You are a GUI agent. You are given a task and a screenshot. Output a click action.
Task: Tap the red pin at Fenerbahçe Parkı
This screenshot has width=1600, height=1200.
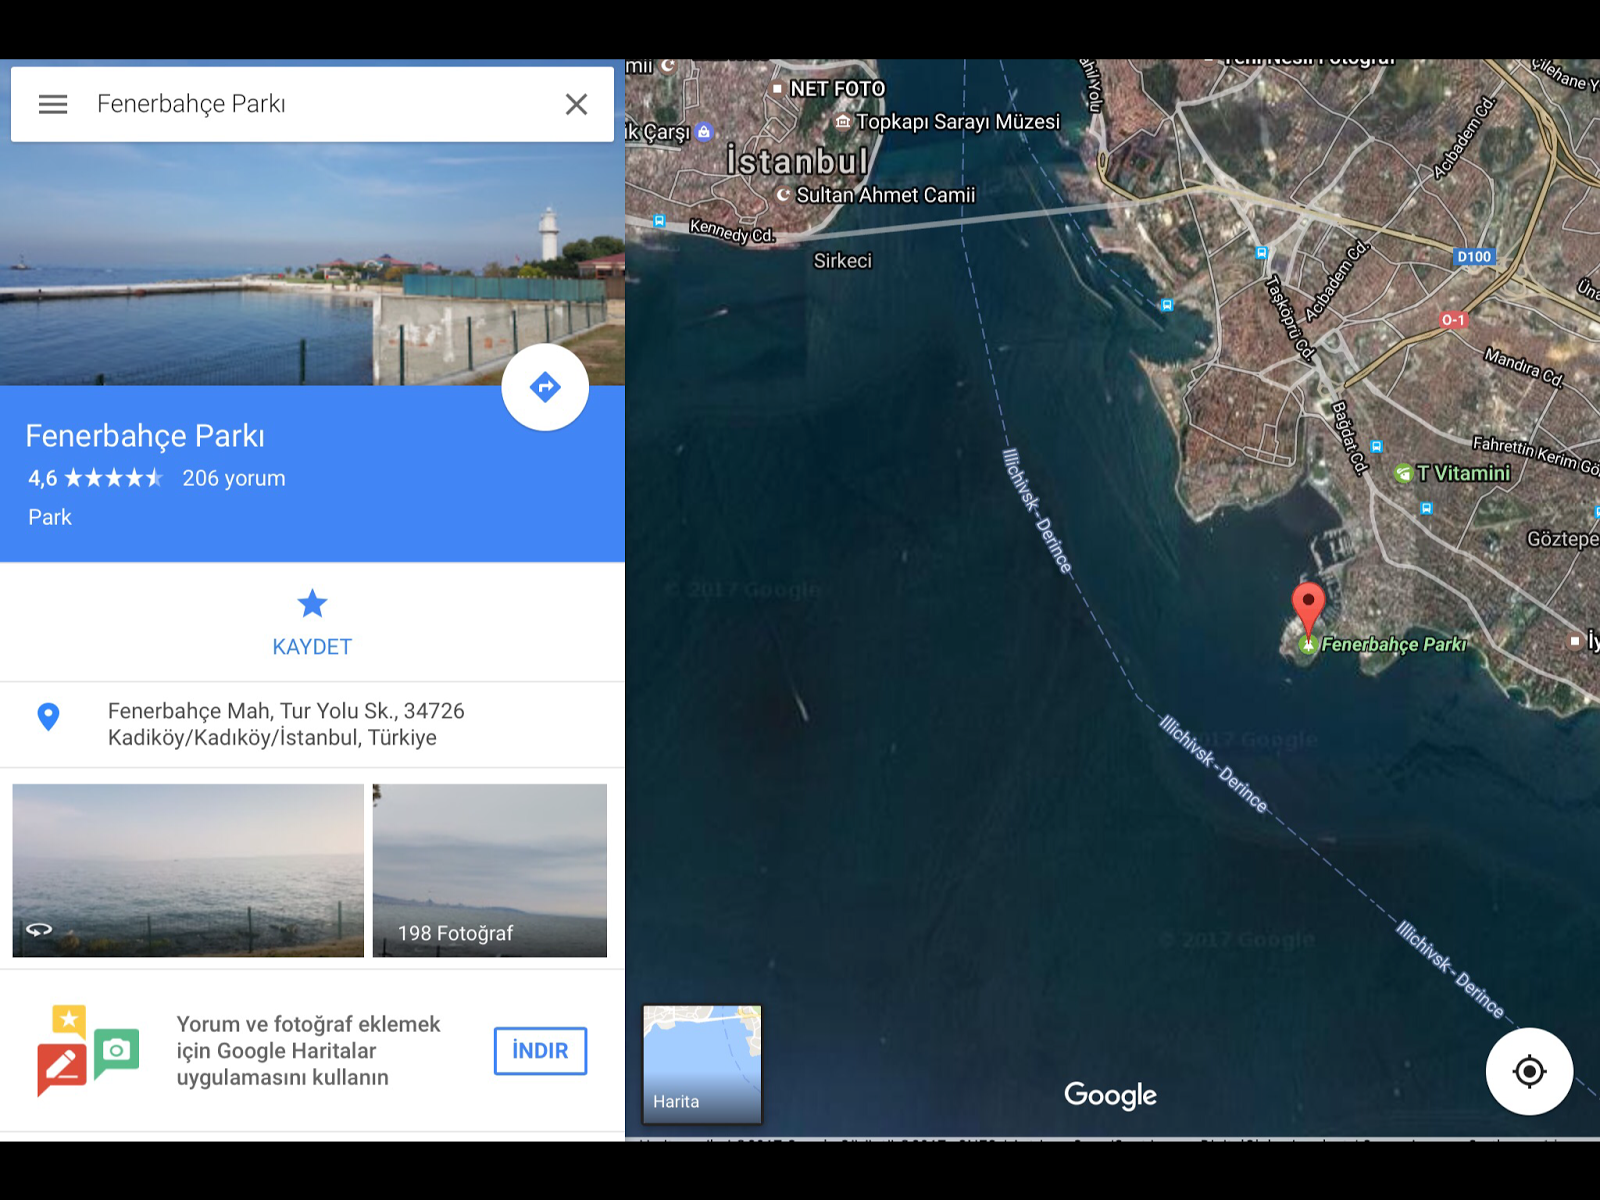(x=1308, y=610)
